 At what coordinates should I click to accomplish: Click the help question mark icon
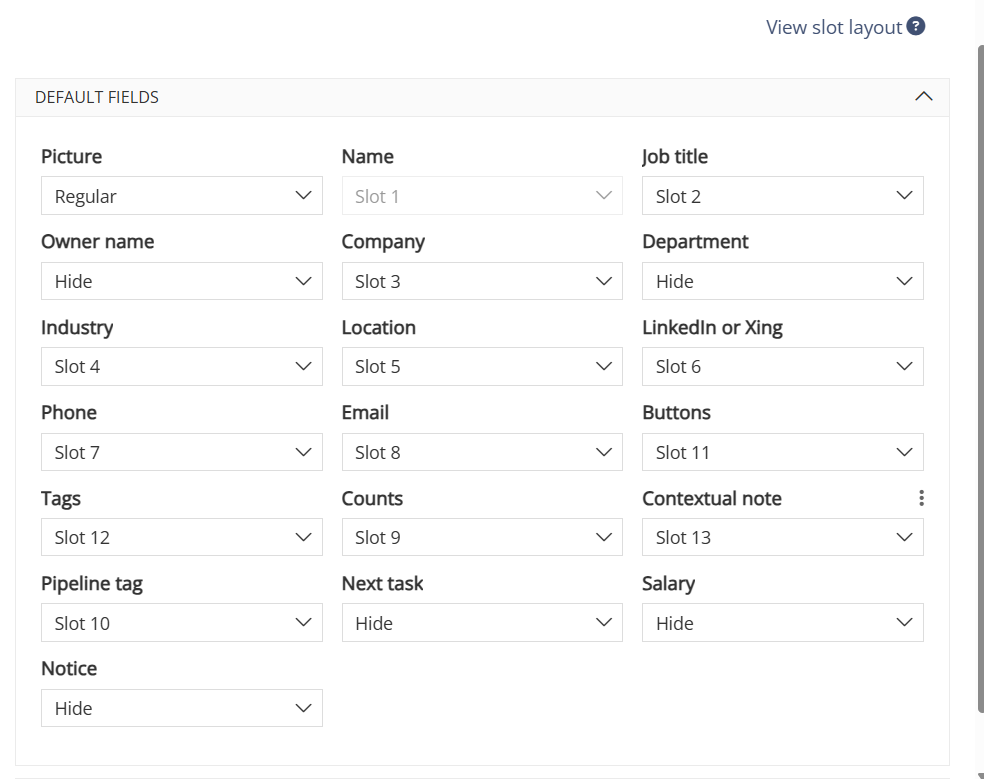pos(916,26)
